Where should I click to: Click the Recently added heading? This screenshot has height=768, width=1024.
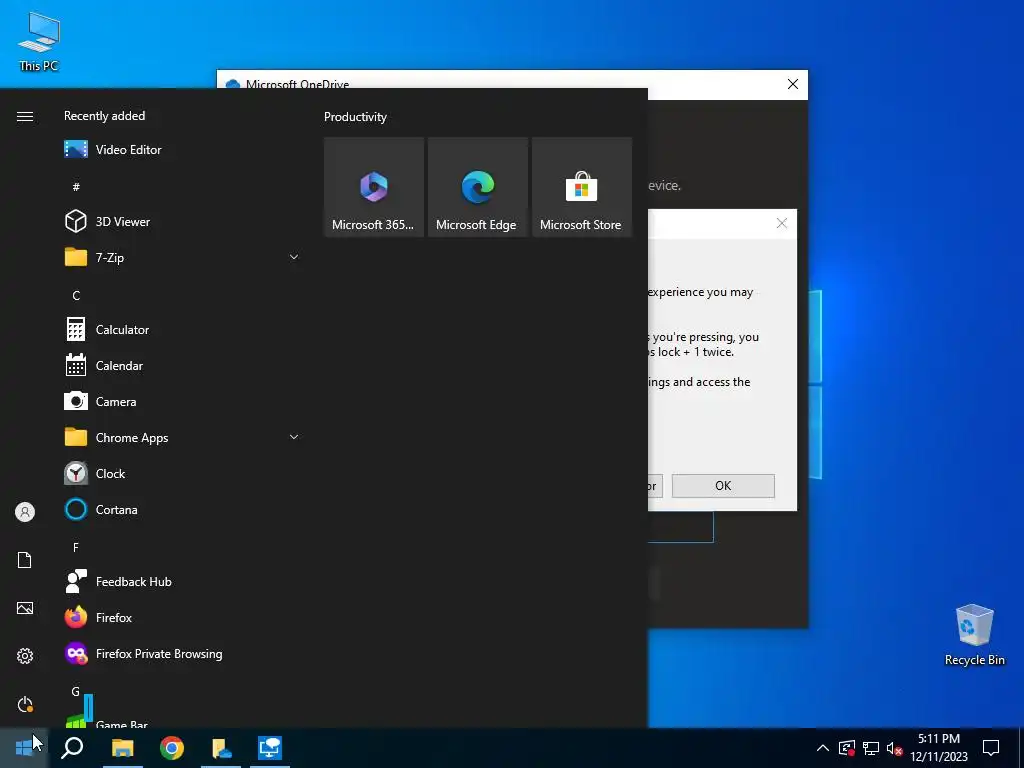click(104, 116)
